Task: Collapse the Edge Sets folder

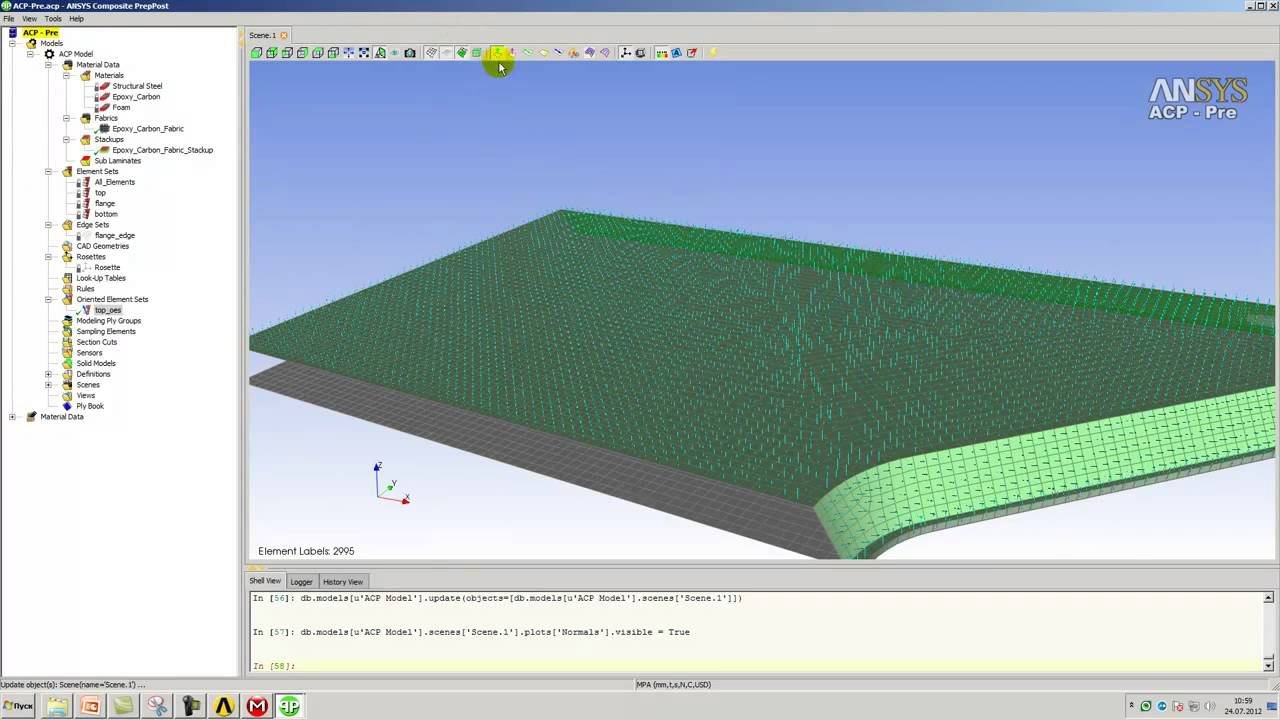Action: coord(48,225)
